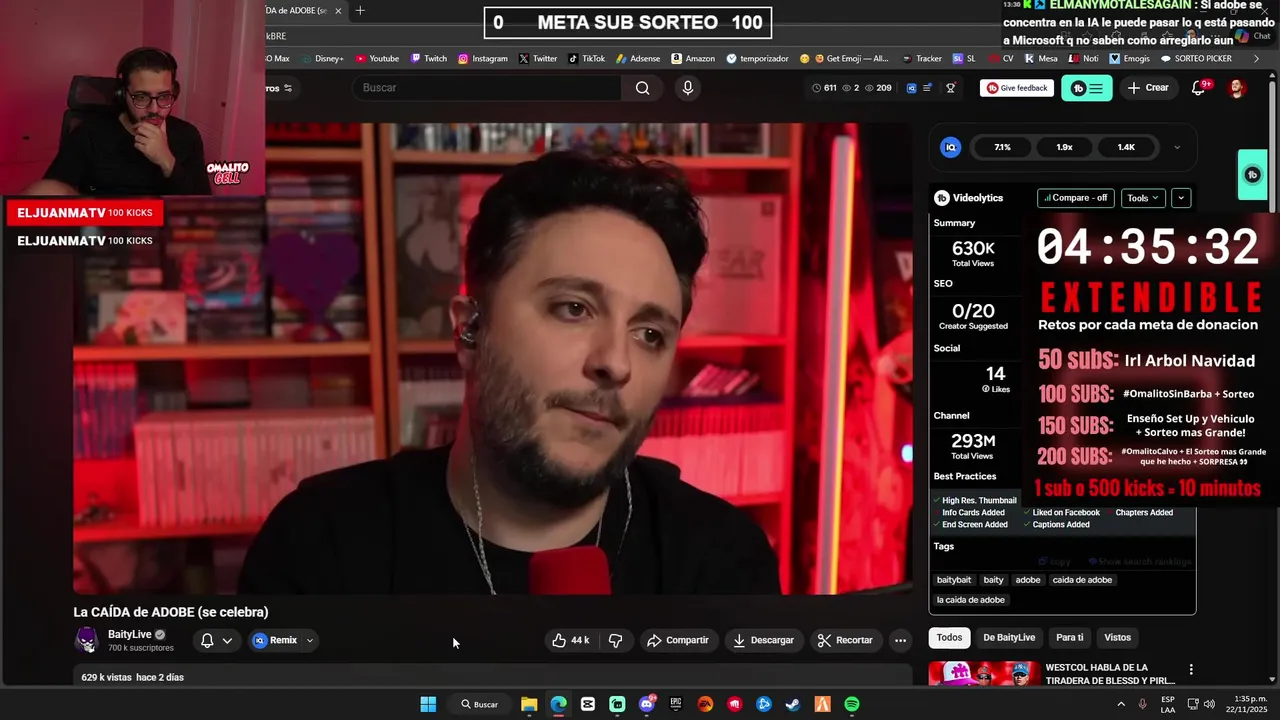
Task: Open Windows Start menu
Action: pos(428,704)
